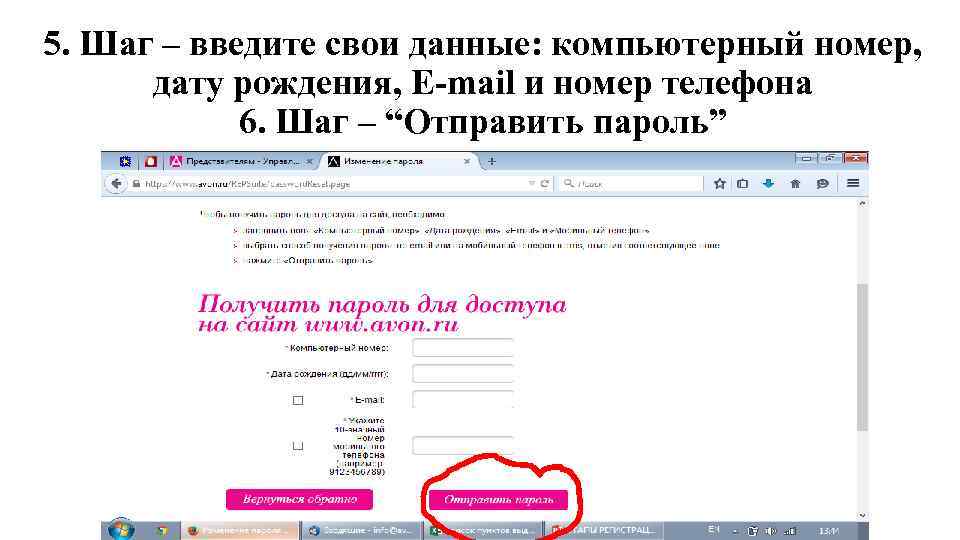Bookmark this page with the star icon

(719, 183)
